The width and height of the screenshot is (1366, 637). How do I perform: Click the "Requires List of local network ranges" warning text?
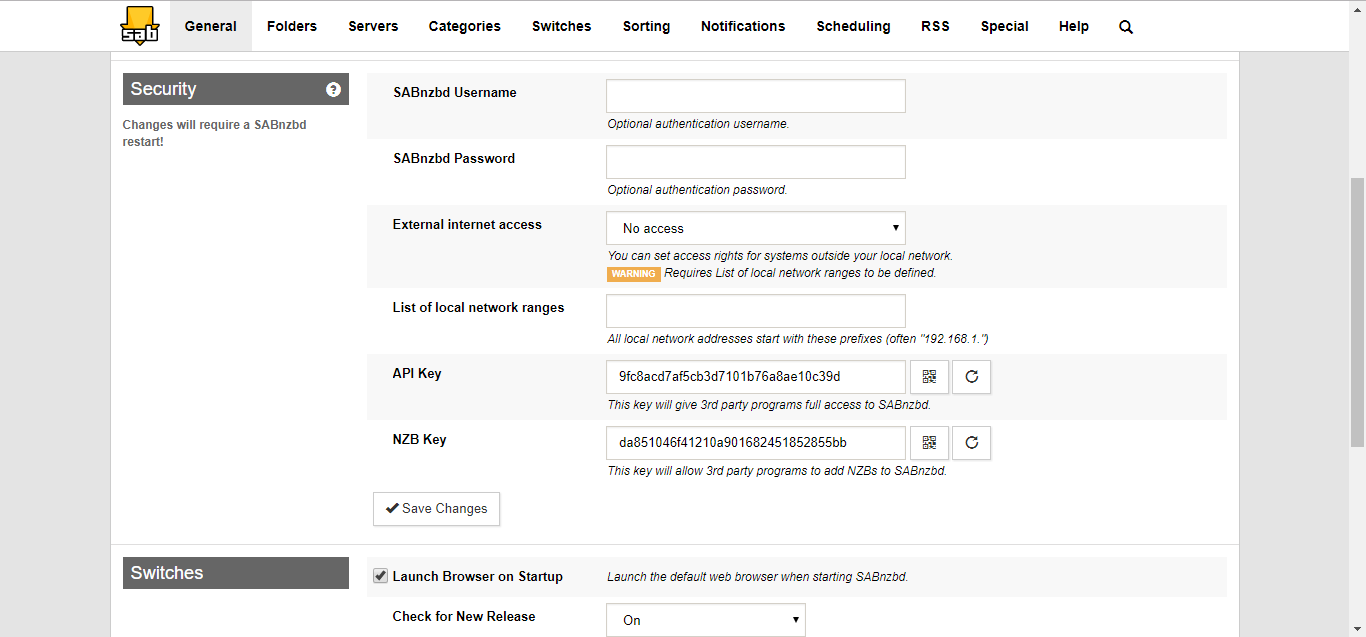pyautogui.click(x=801, y=273)
